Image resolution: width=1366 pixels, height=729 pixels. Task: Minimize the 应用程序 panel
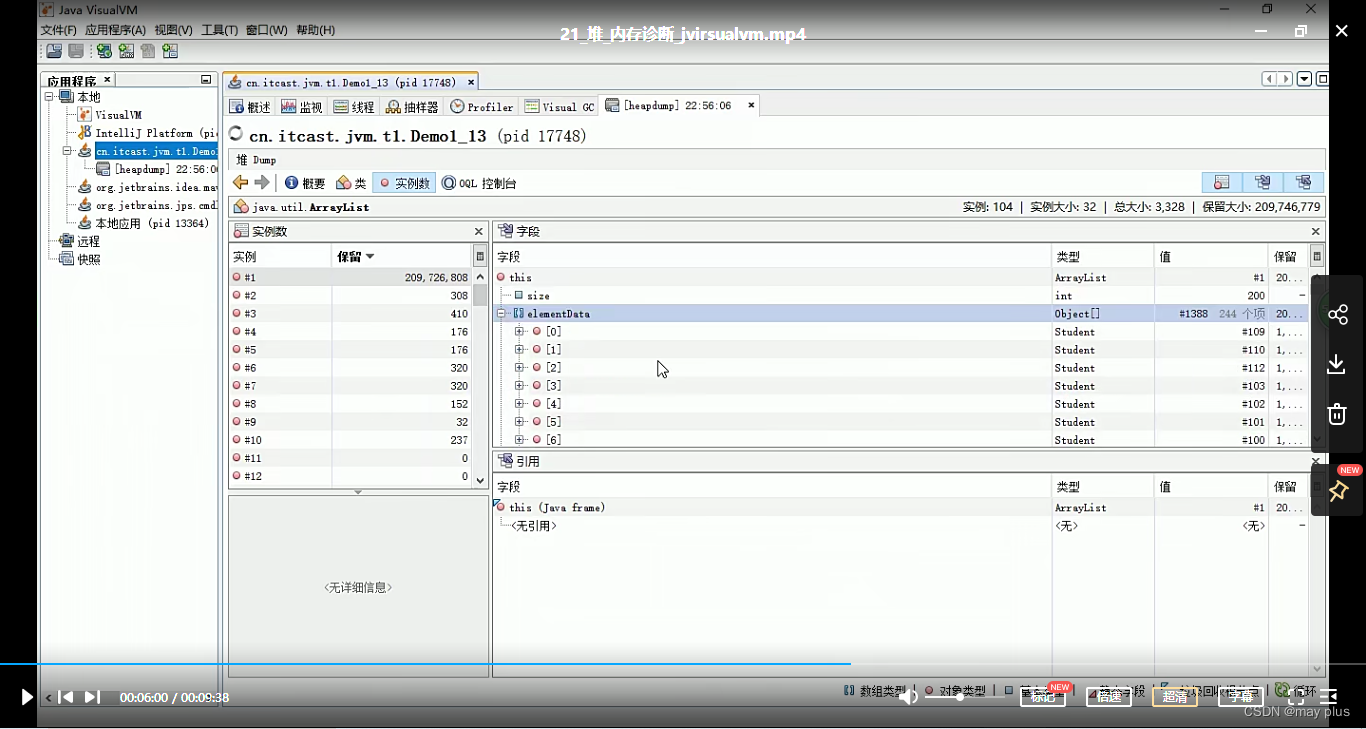click(x=206, y=79)
